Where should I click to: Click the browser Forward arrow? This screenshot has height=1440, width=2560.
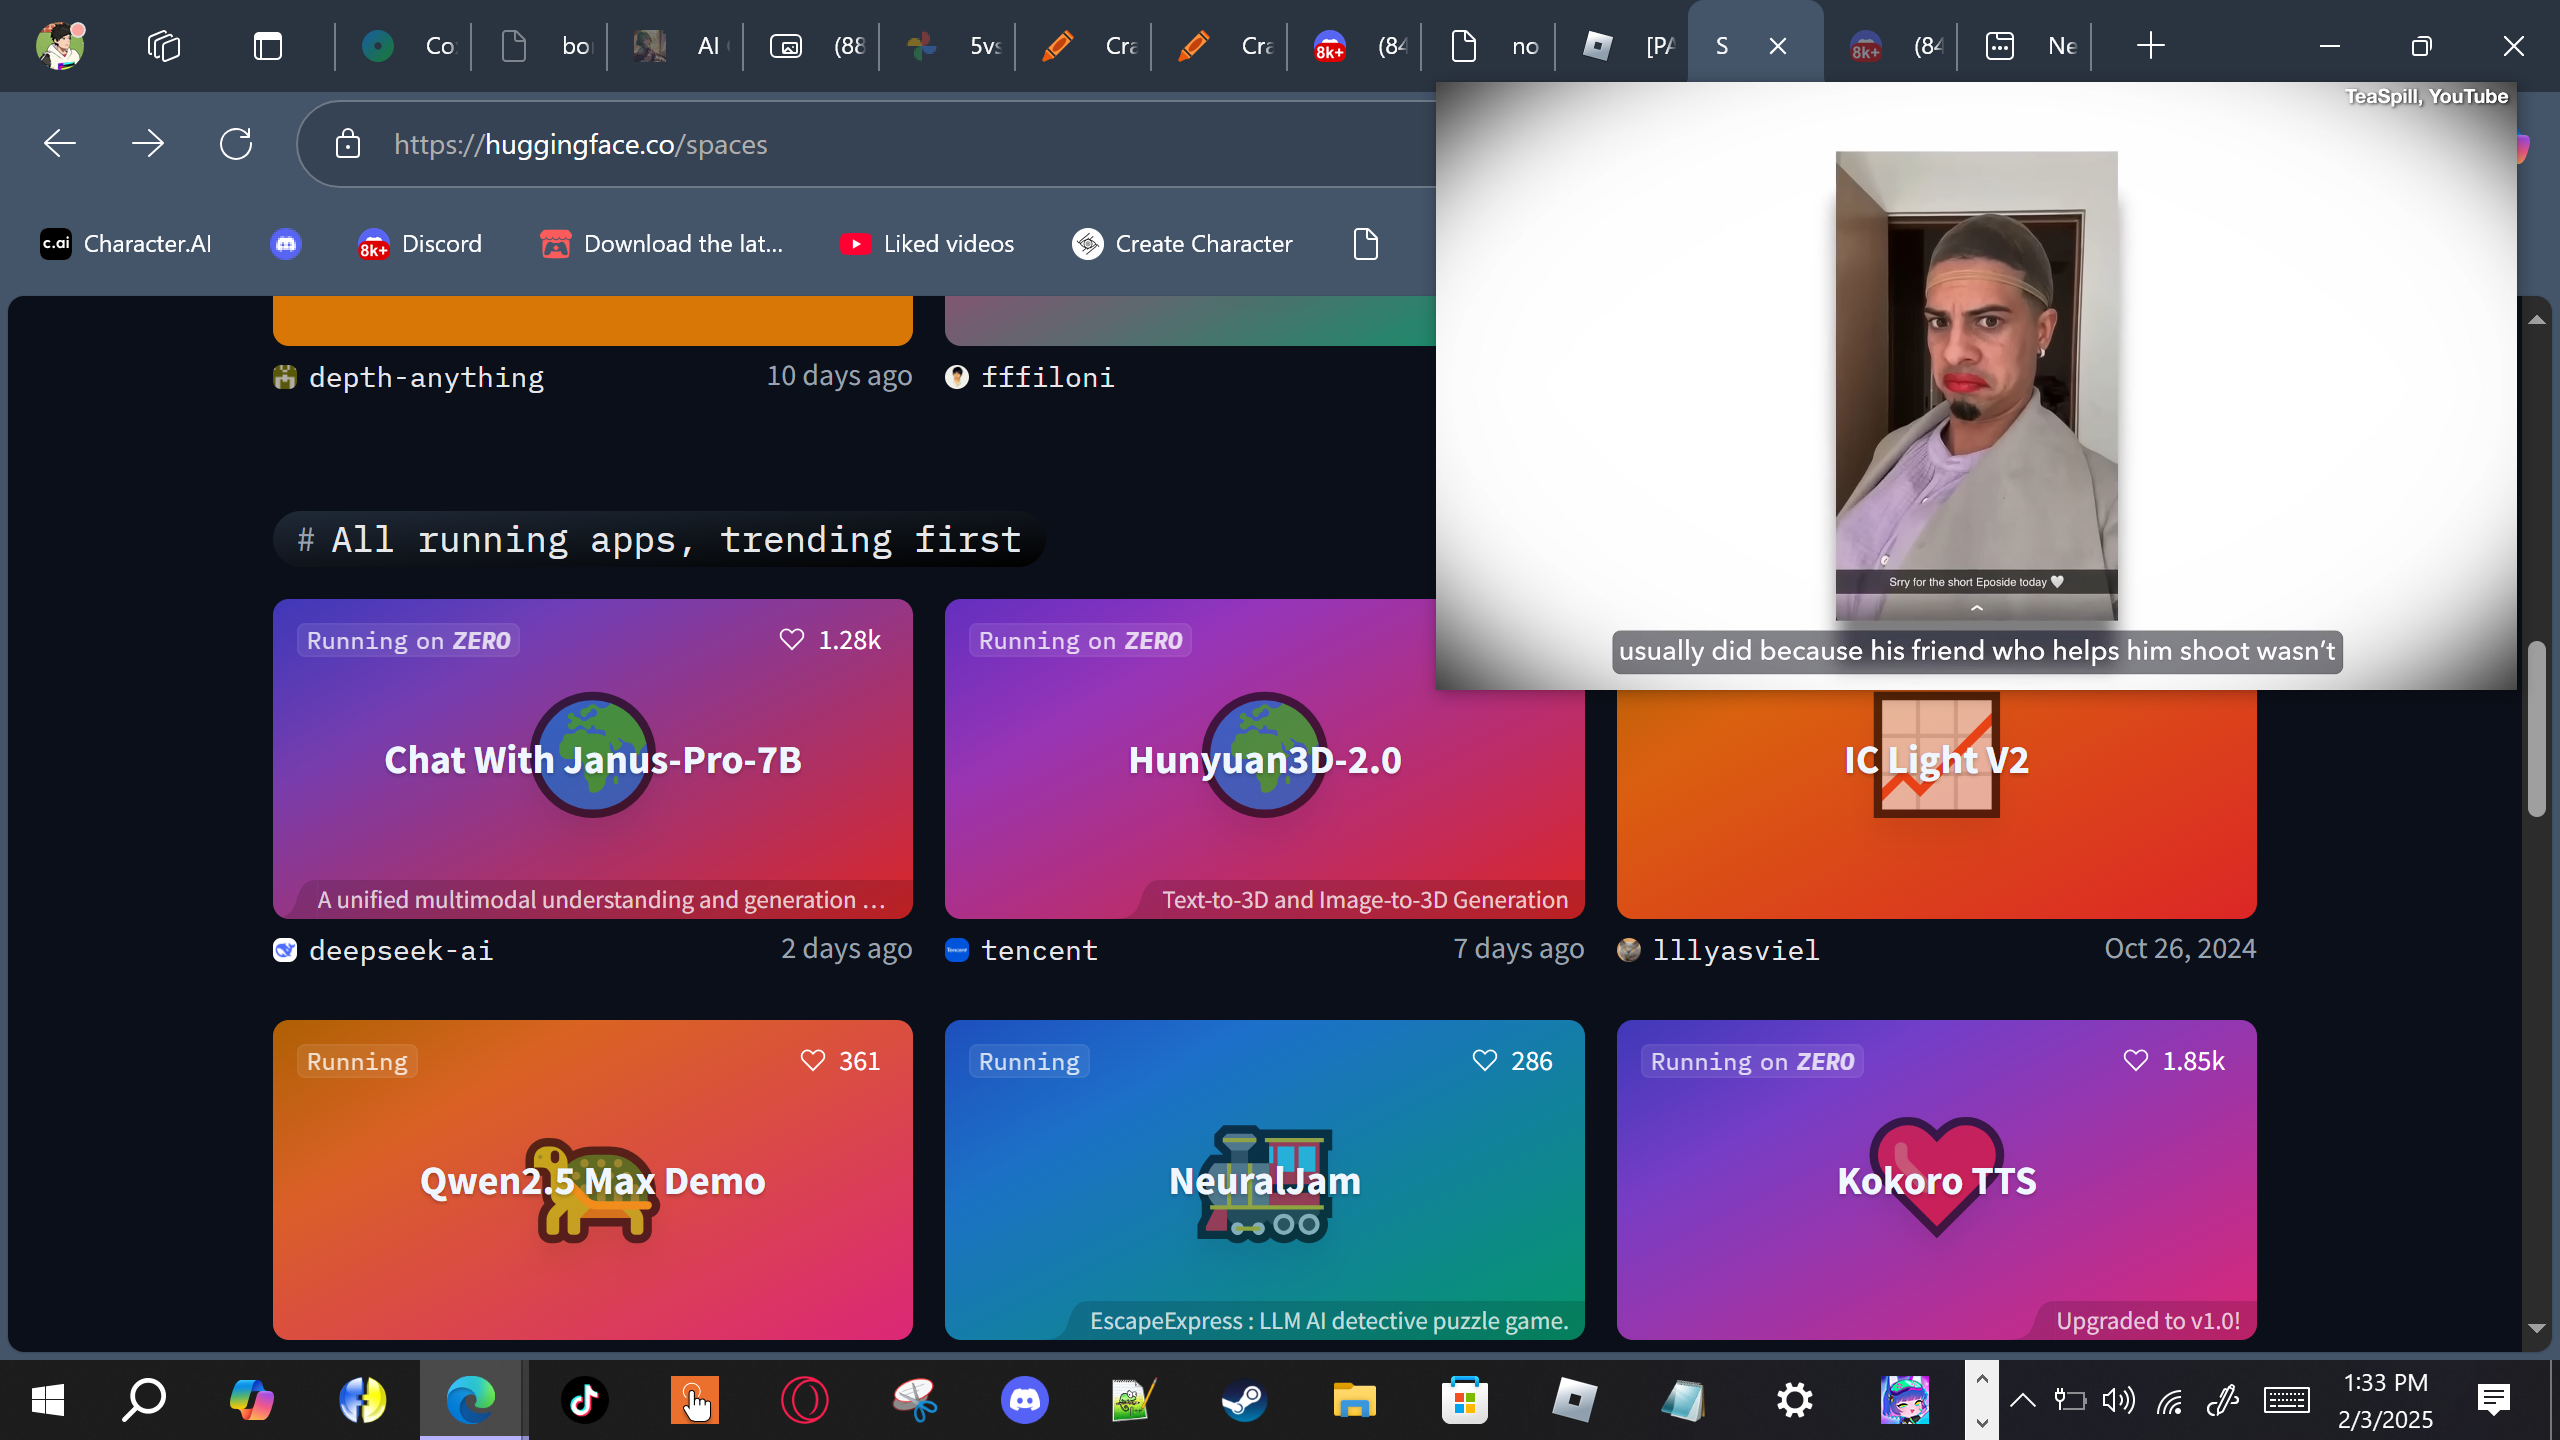(x=148, y=144)
